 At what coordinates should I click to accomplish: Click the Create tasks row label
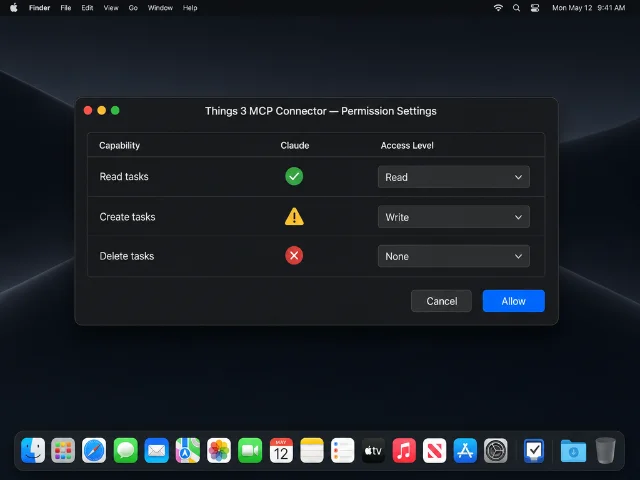tap(127, 217)
